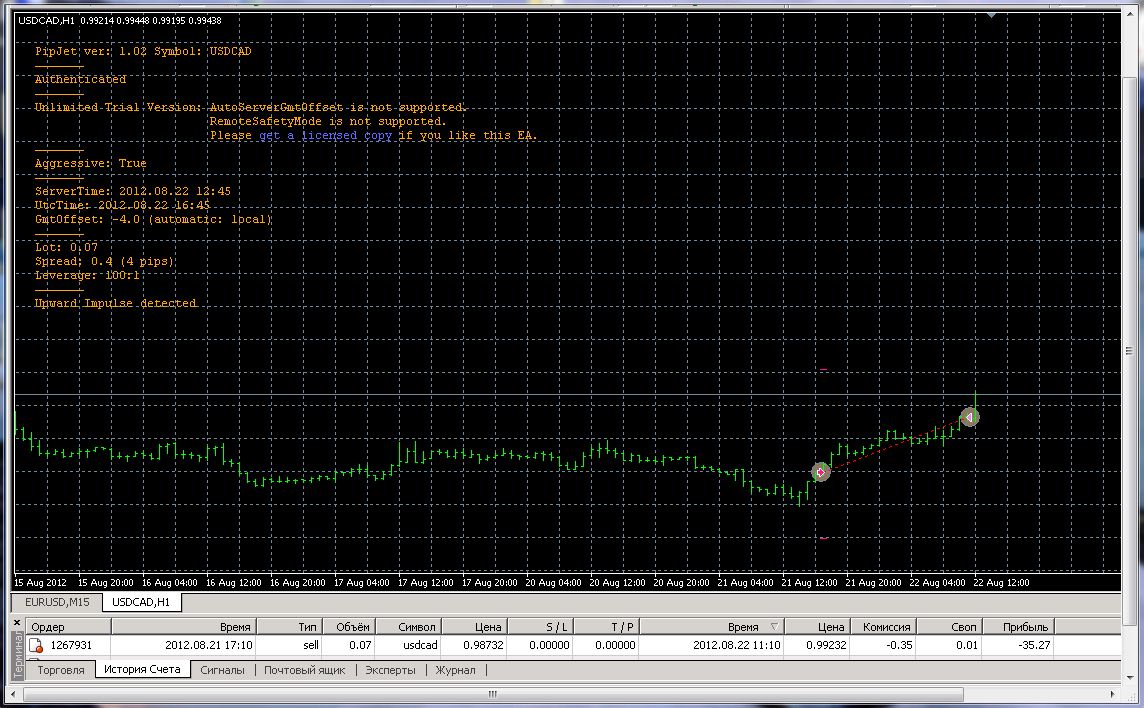Switch to the EURUSD,M15 chart tab
The height and width of the screenshot is (708, 1144).
click(58, 602)
